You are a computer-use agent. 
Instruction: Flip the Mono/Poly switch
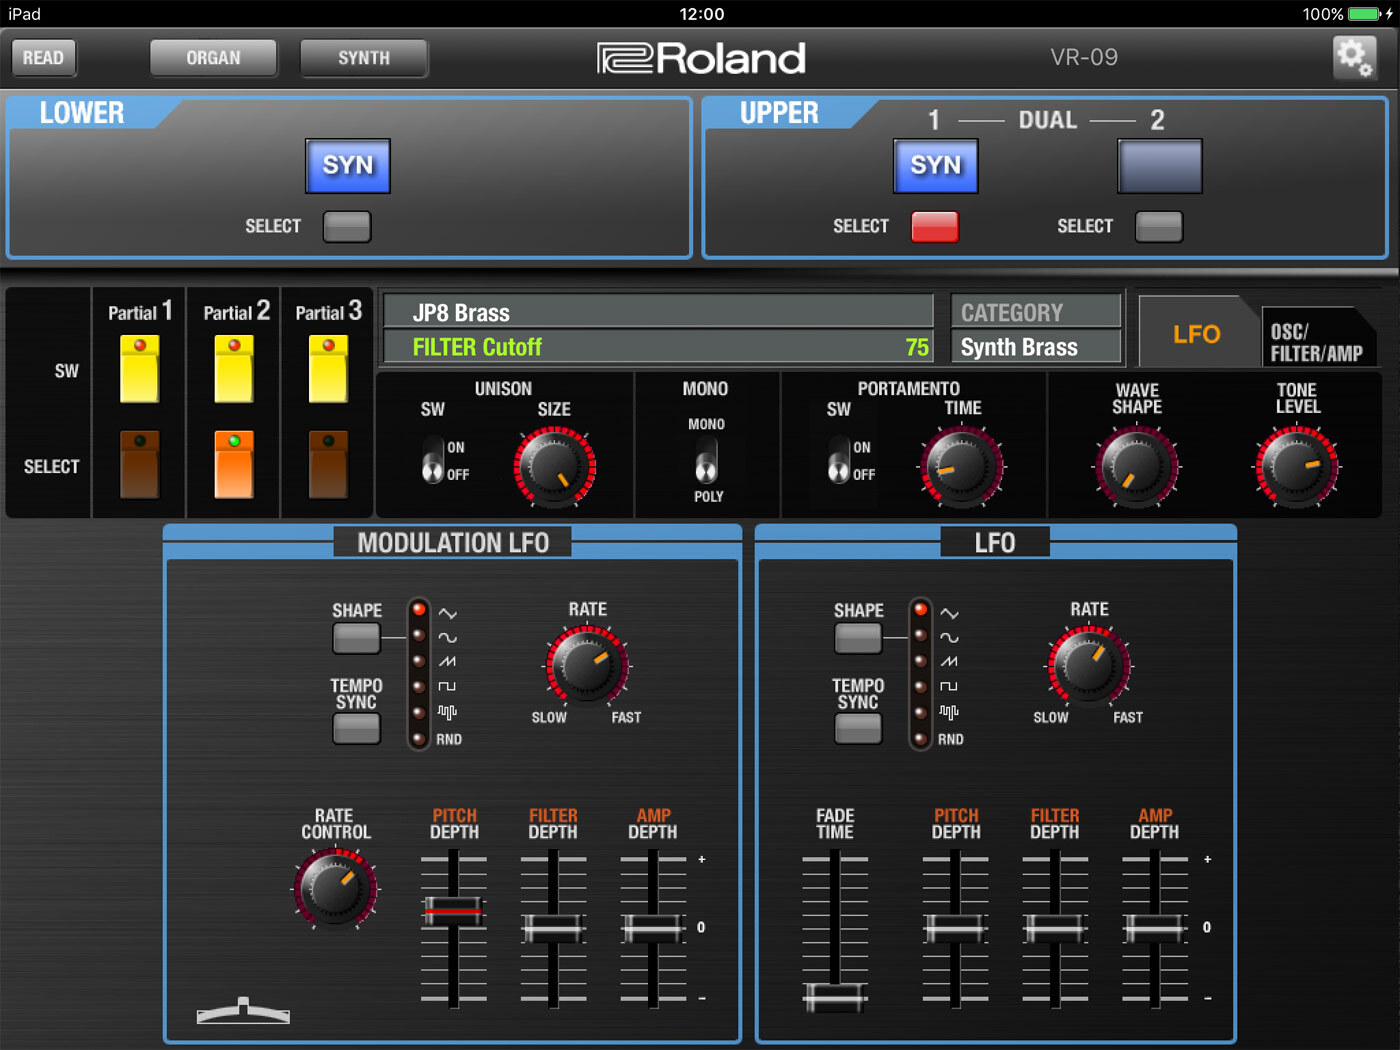tap(706, 460)
